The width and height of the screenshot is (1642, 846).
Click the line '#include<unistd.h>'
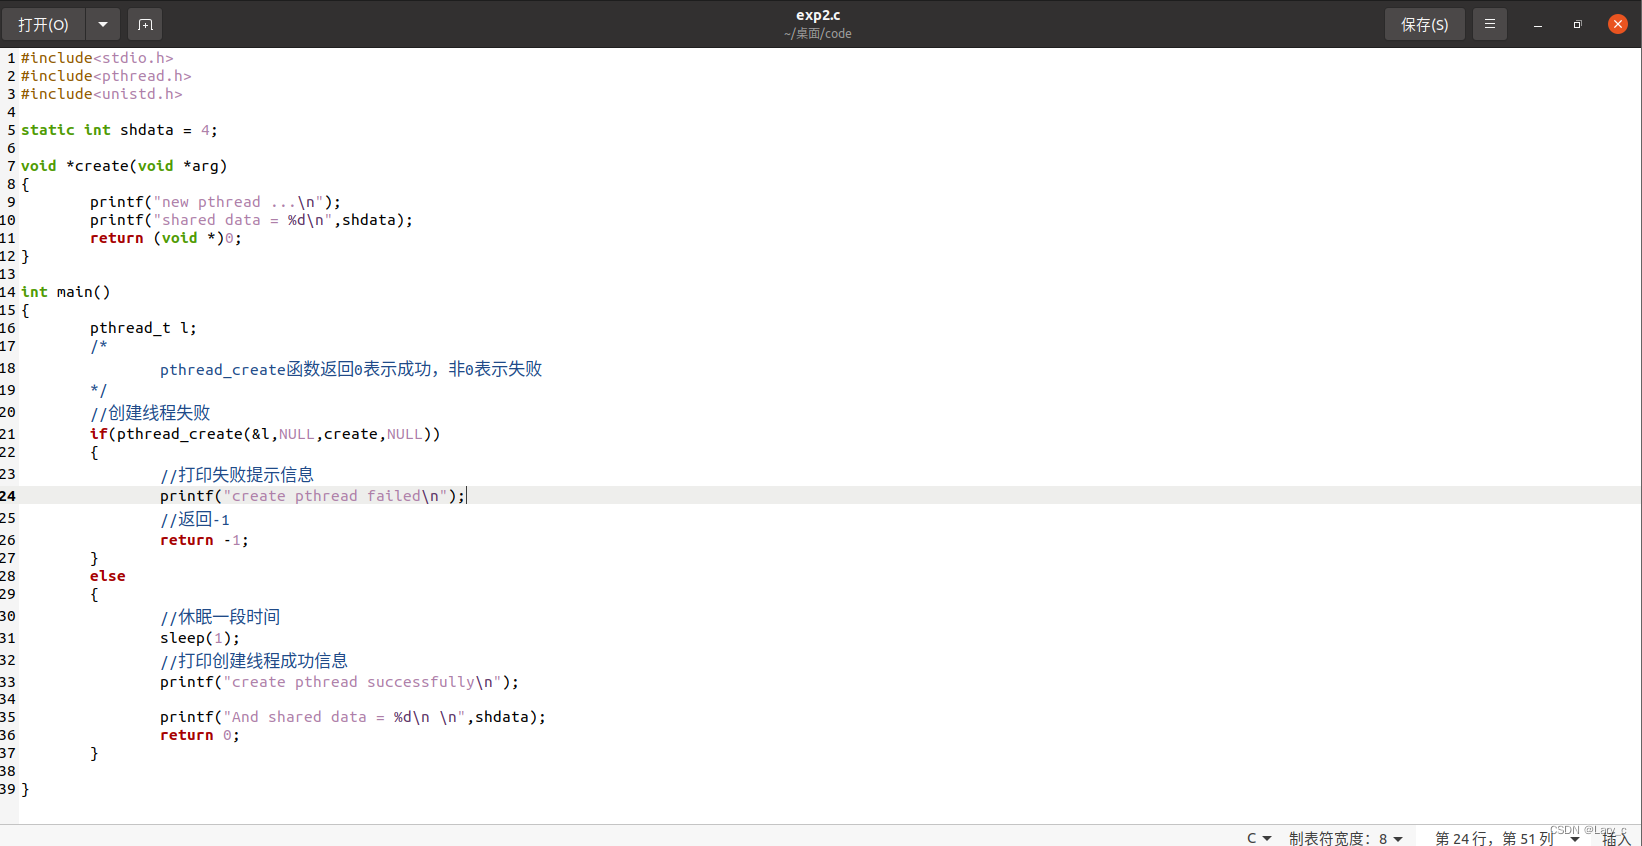102,94
